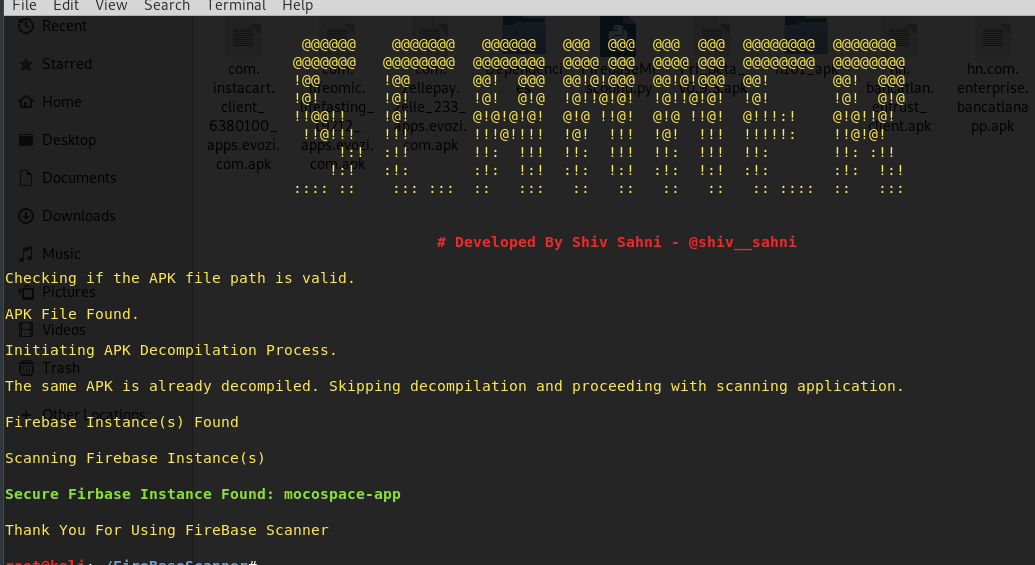Select the Music note icon

26,254
